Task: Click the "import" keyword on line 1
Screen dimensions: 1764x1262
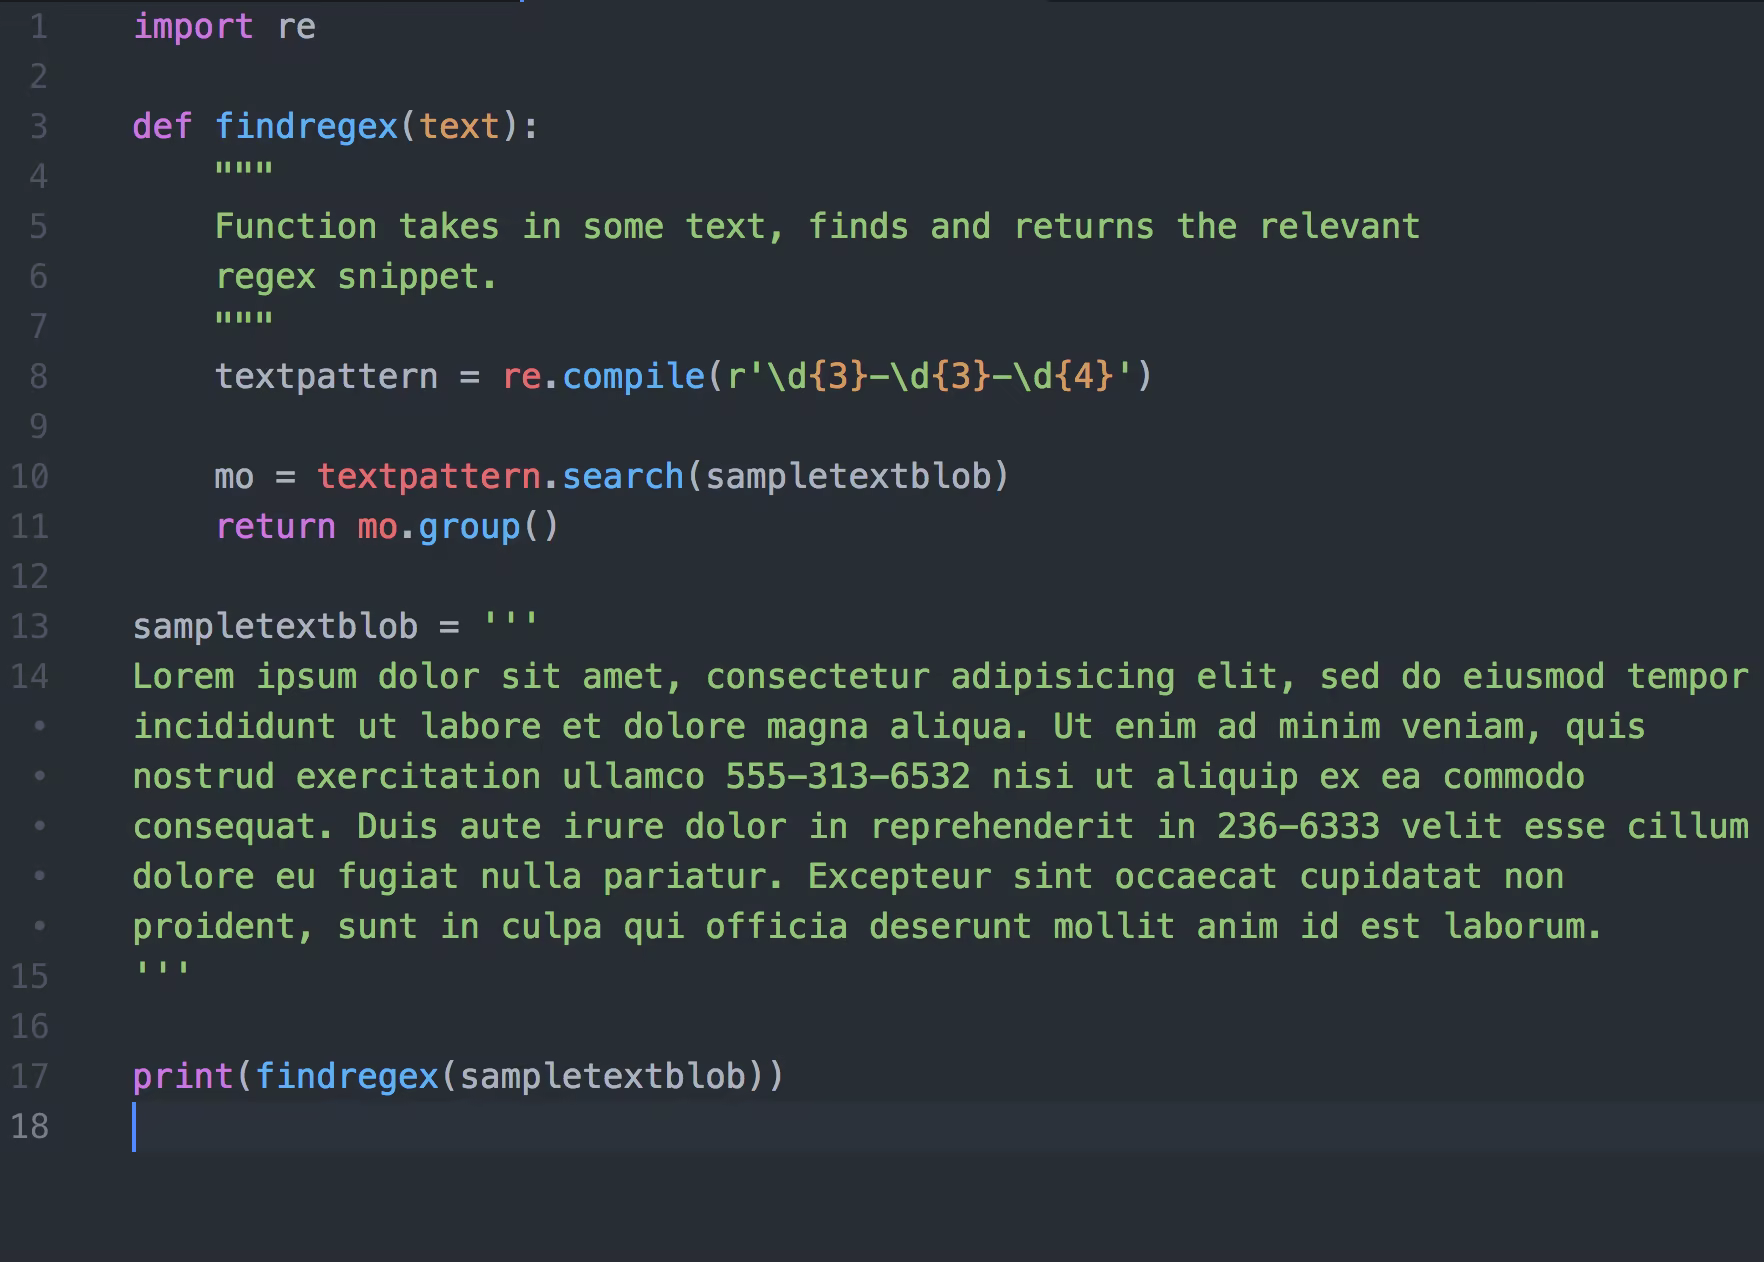Action: 193,27
